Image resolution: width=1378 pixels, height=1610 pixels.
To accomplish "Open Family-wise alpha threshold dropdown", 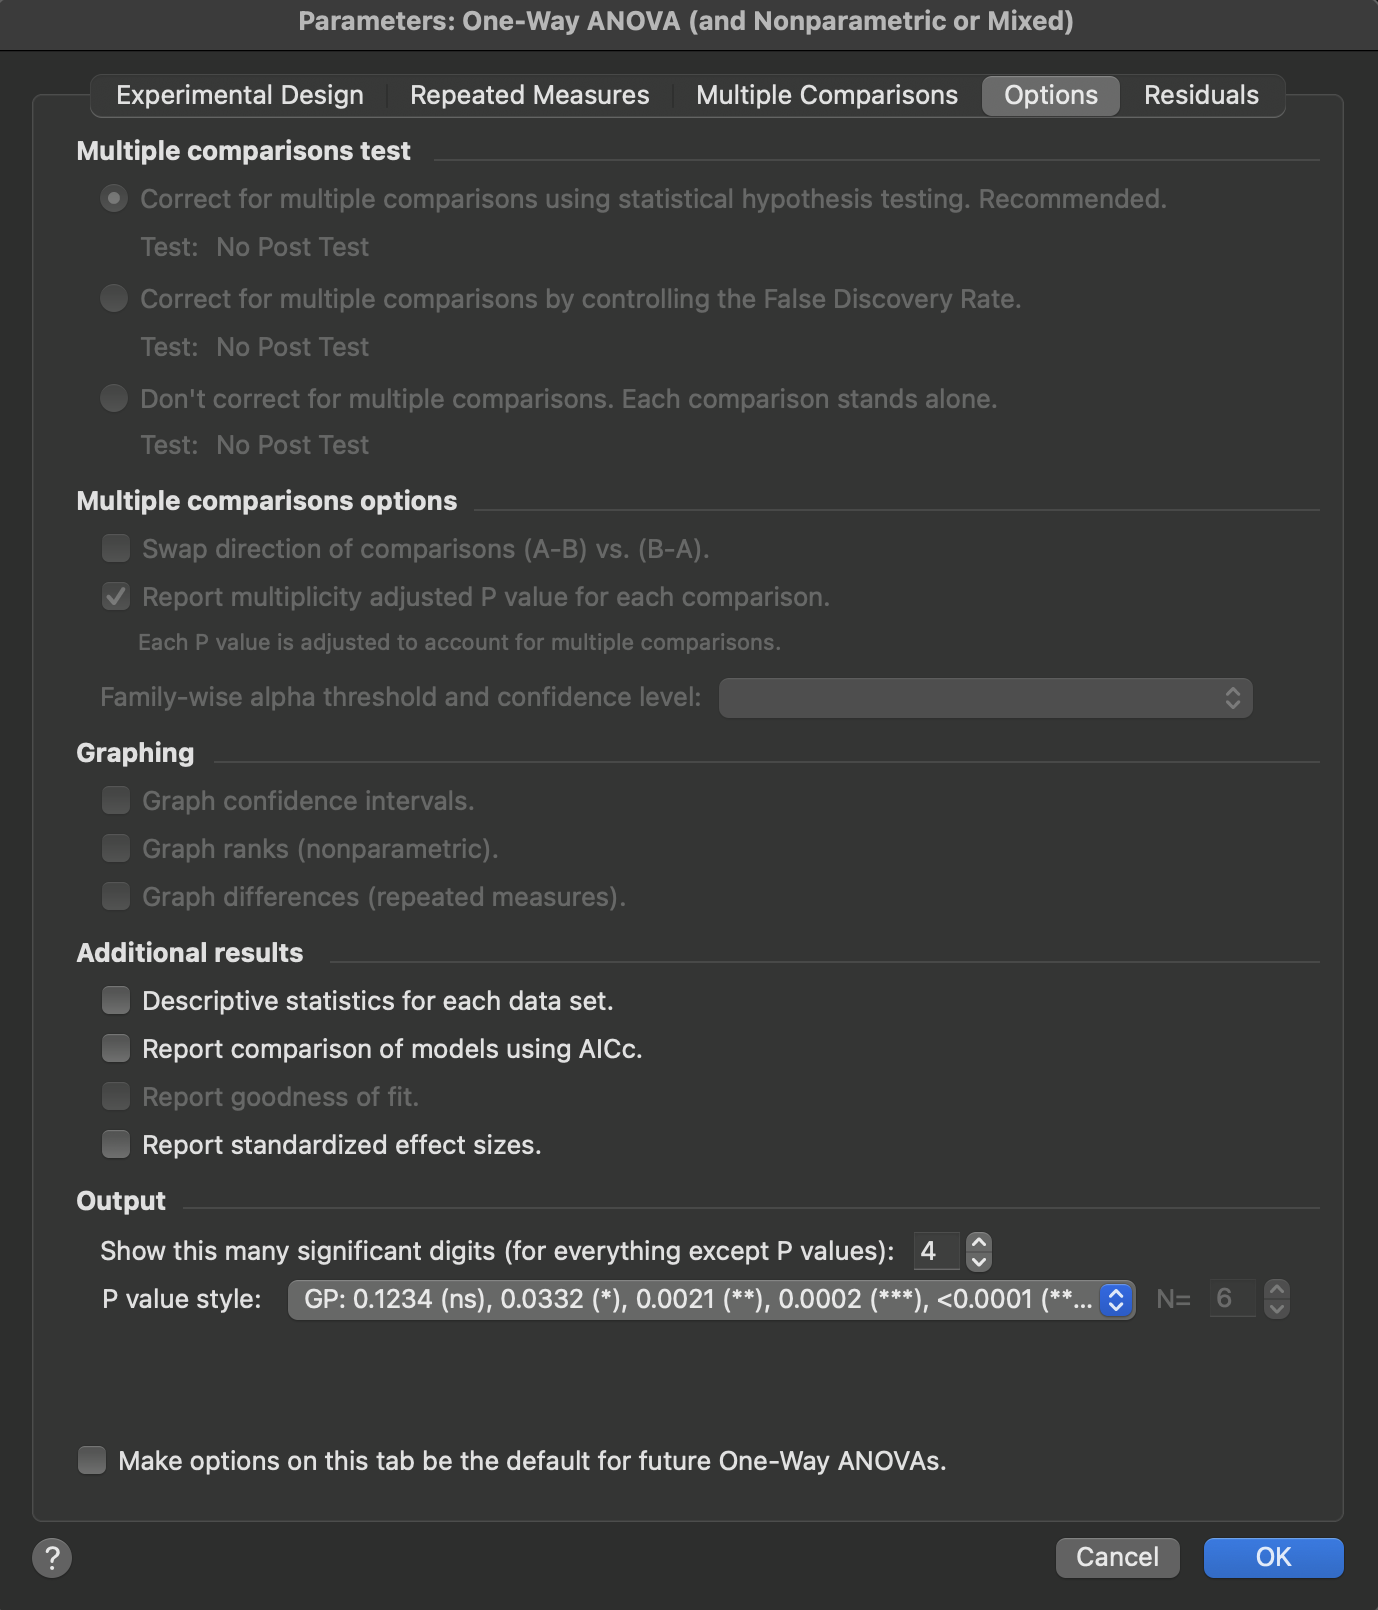I will click(985, 698).
